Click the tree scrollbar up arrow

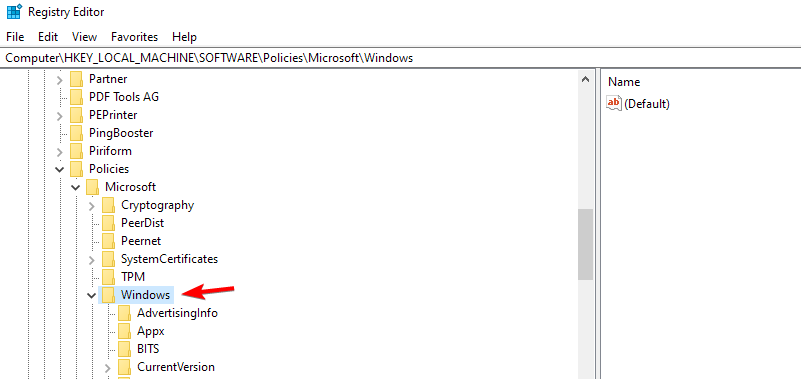tap(585, 79)
